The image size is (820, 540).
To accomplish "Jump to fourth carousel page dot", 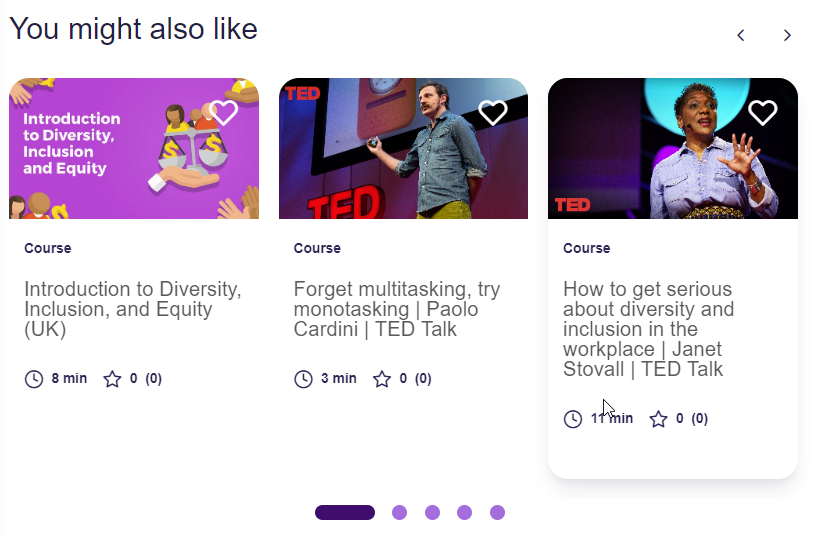I will 464,513.
